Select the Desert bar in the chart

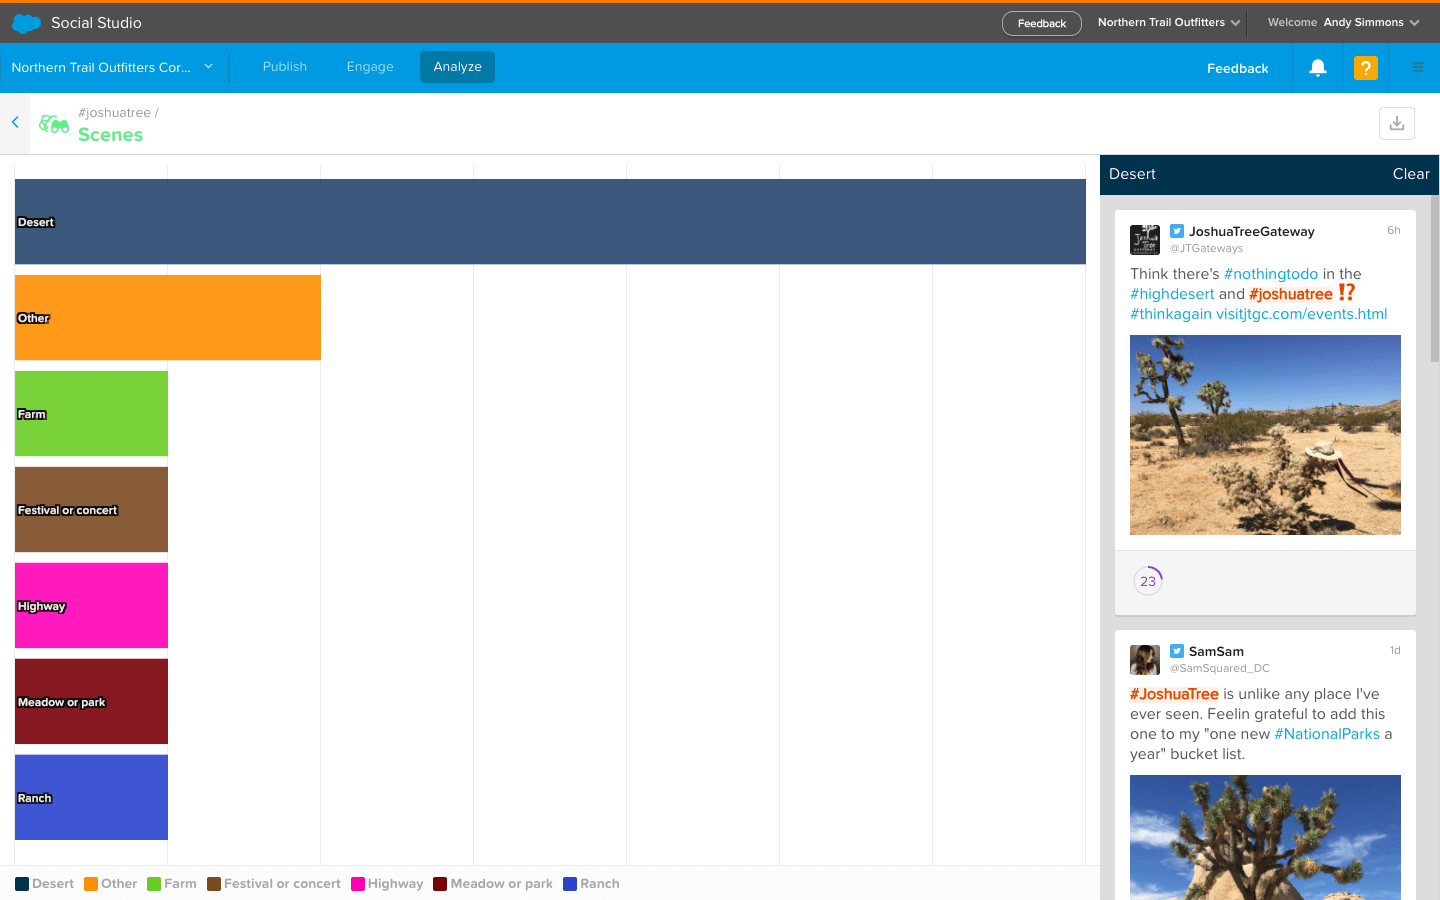[550, 222]
